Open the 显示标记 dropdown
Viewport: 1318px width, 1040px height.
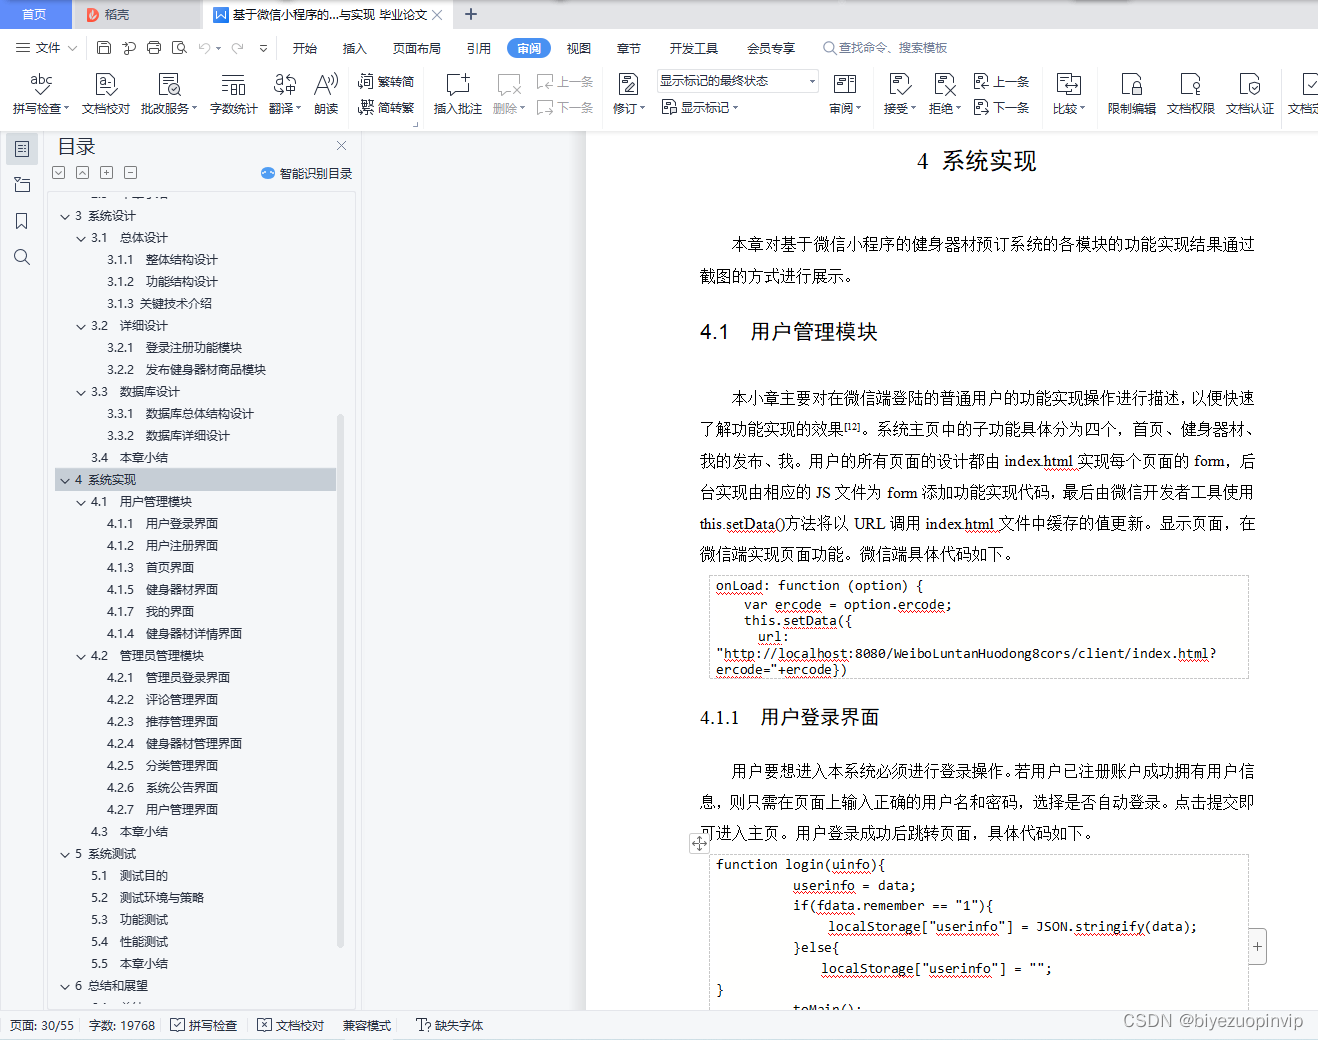click(700, 107)
